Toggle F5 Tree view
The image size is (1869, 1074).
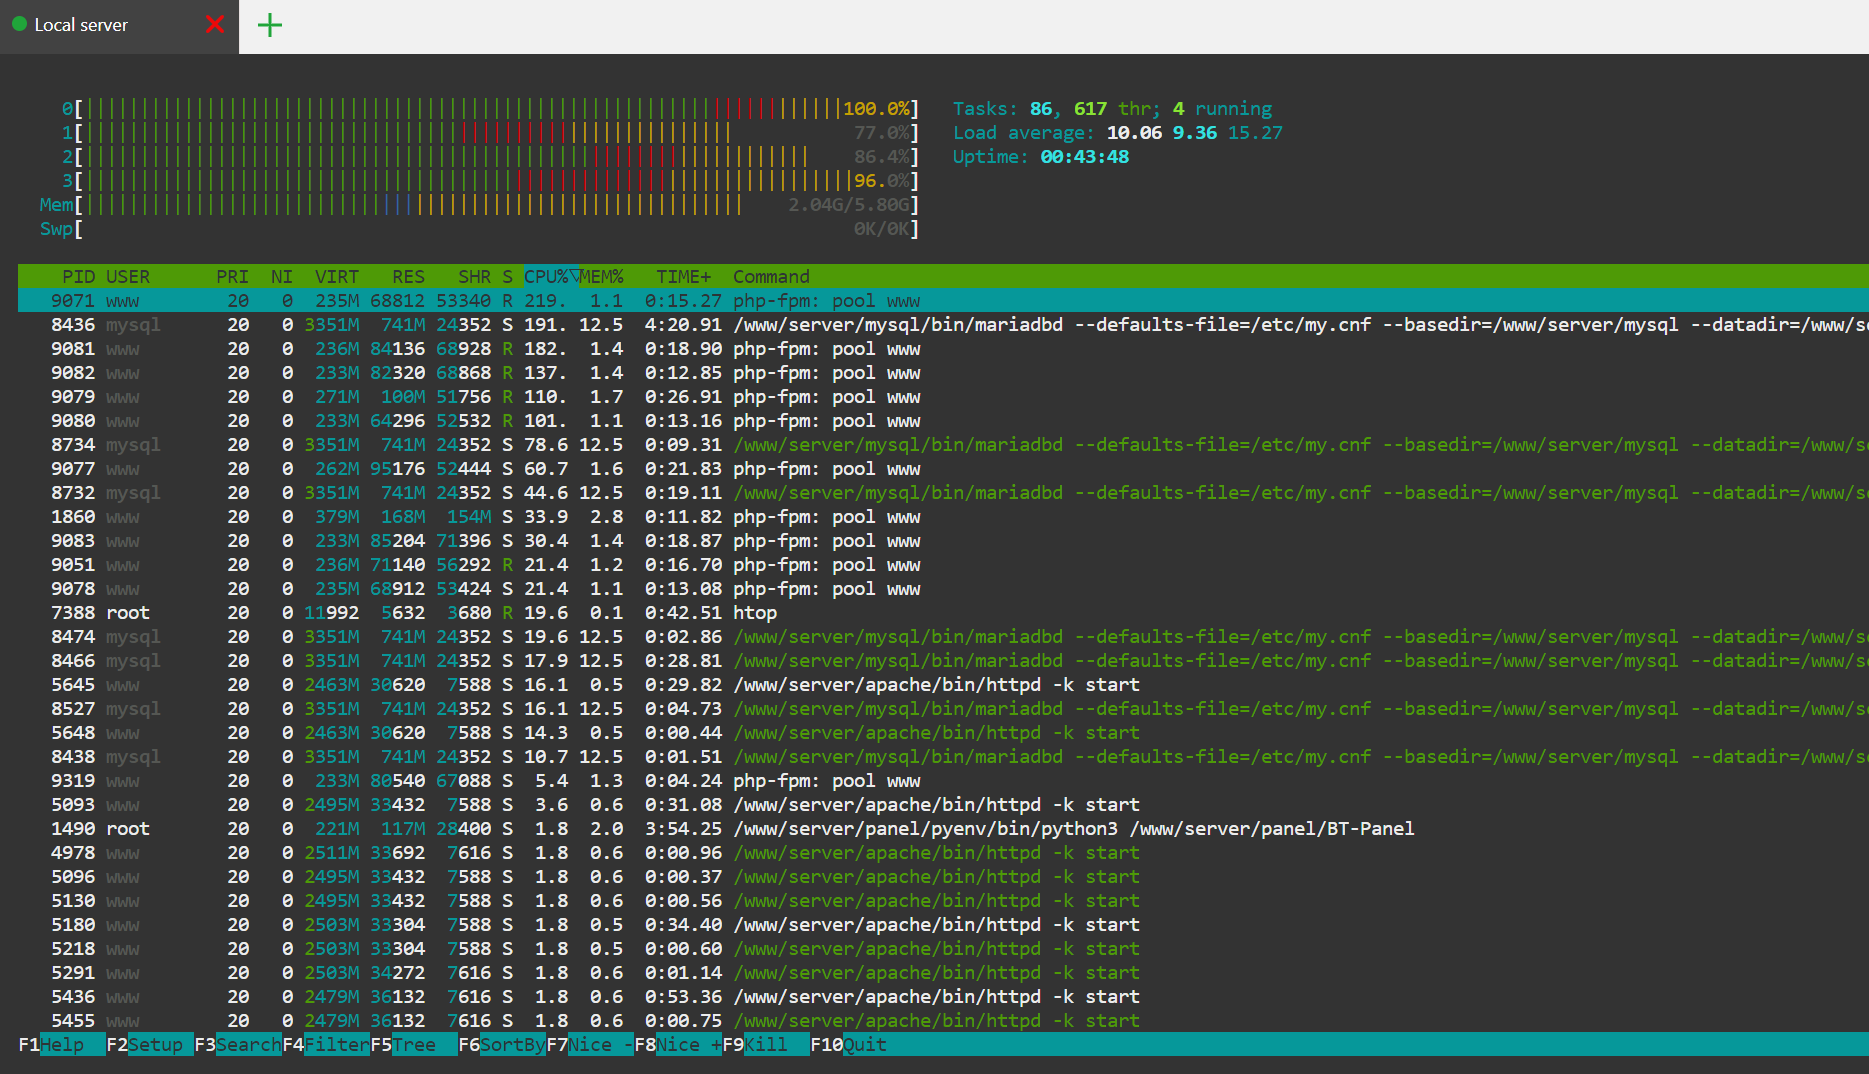pyautogui.click(x=413, y=1044)
